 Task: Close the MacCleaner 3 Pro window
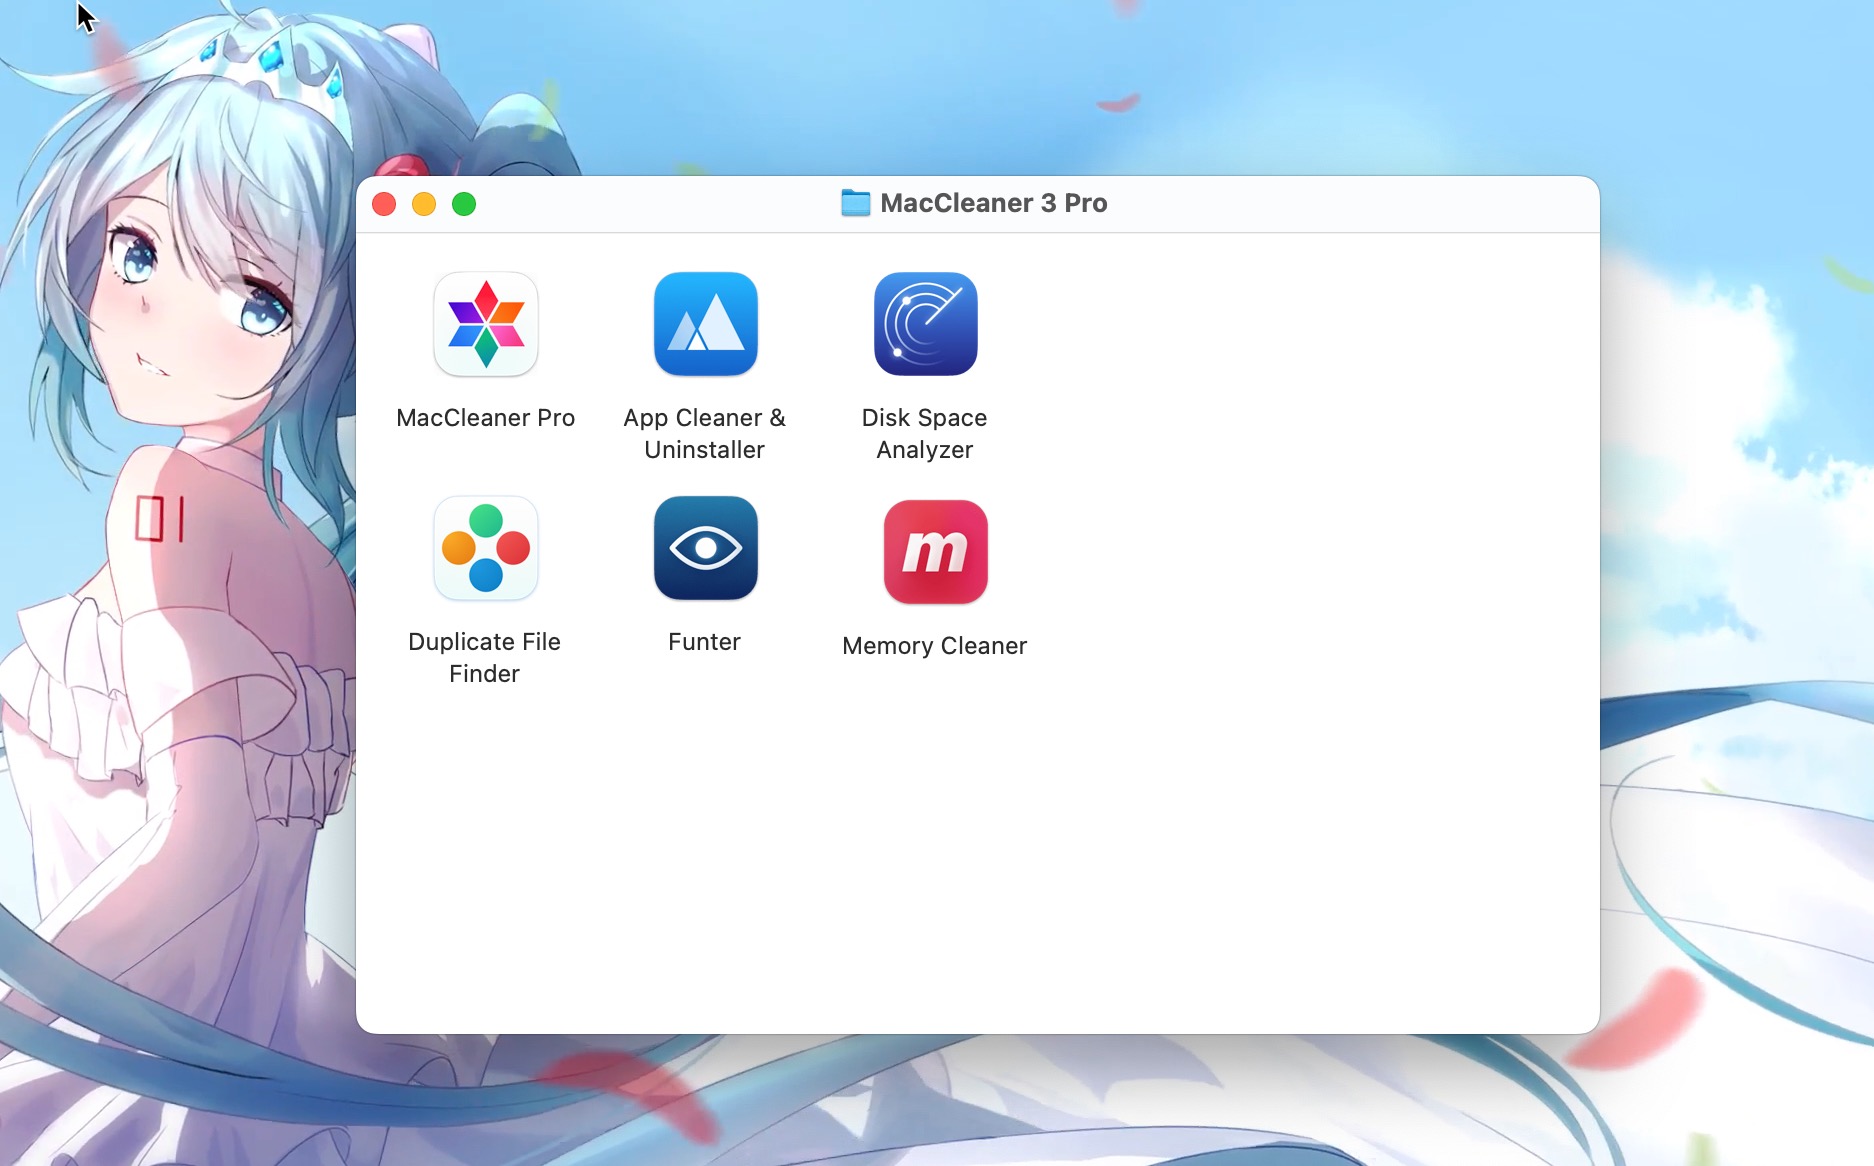pyautogui.click(x=384, y=204)
